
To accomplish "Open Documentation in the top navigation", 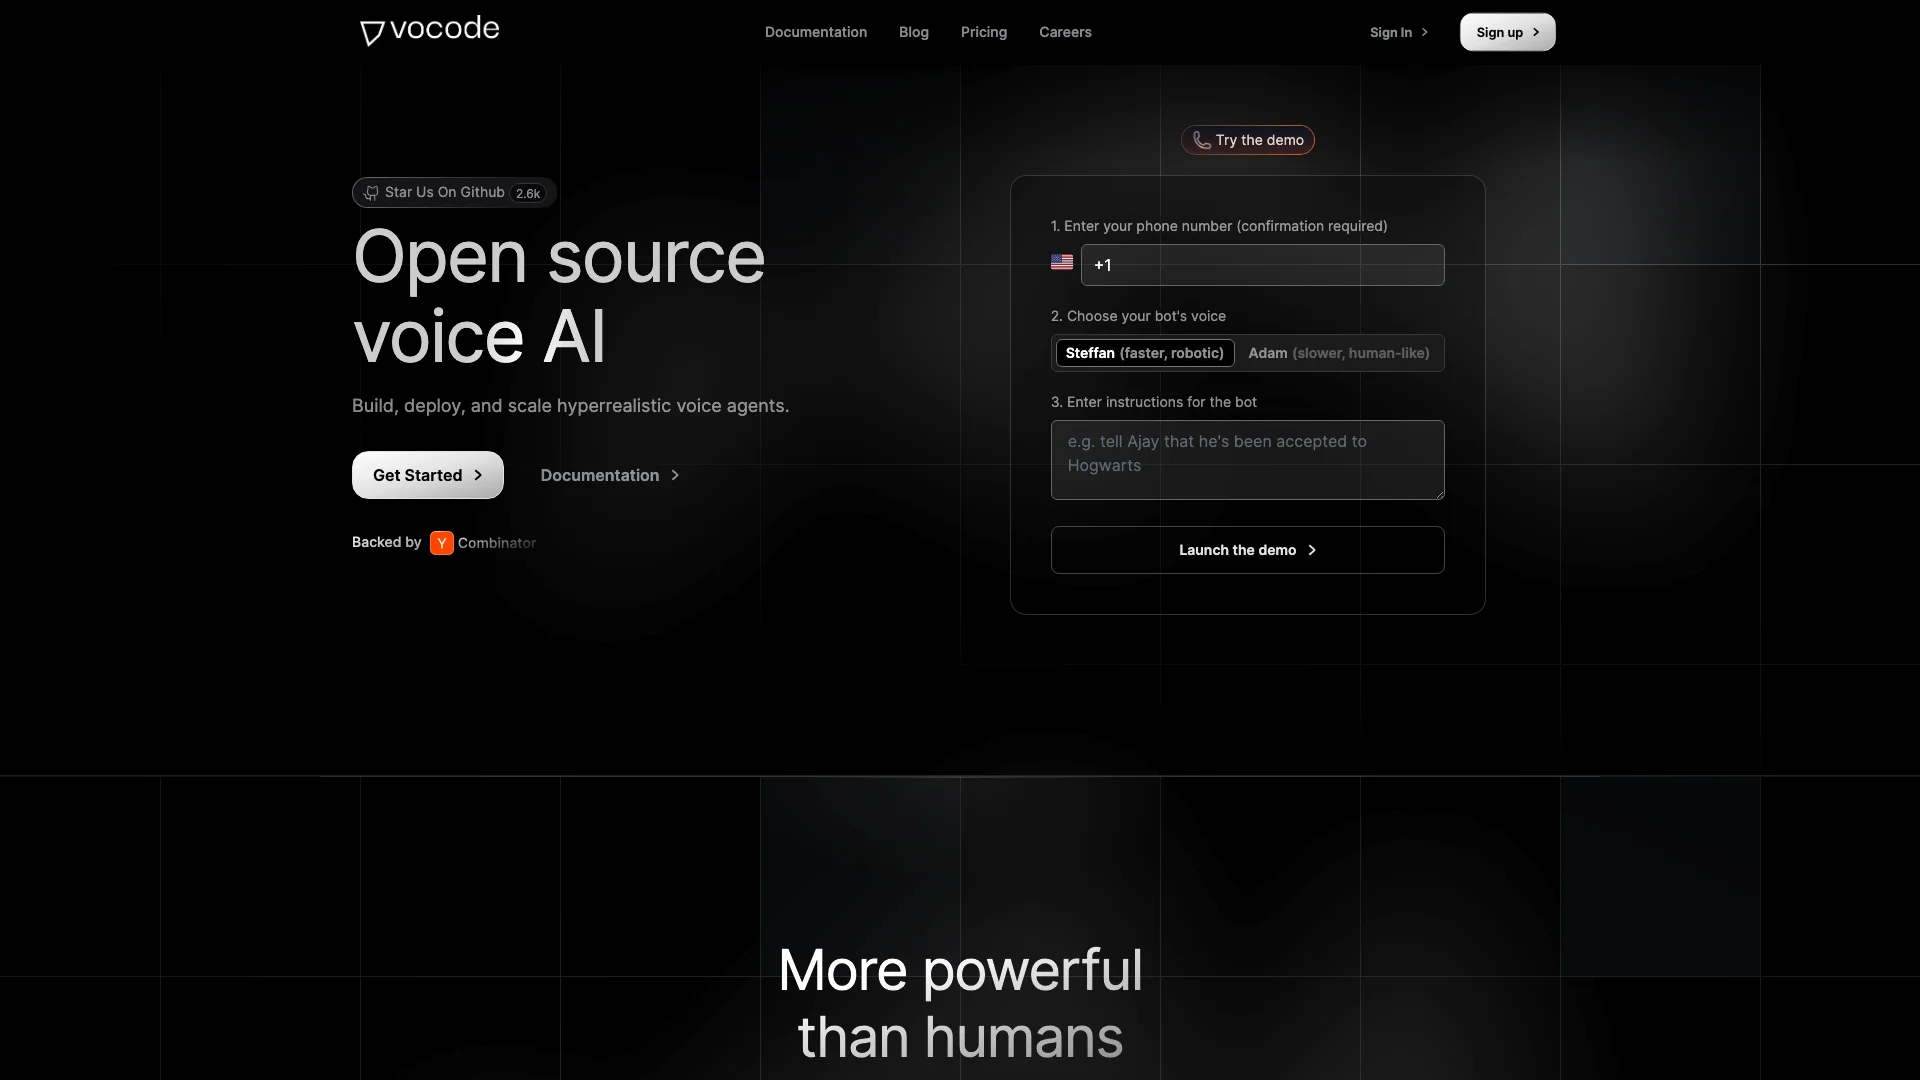I will pyautogui.click(x=816, y=32).
